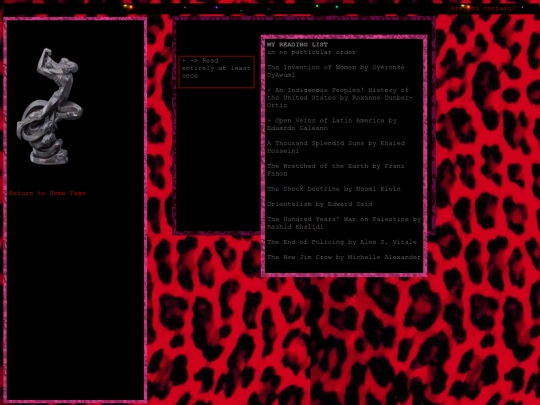Select The New Jim Crow entry

coord(344,257)
